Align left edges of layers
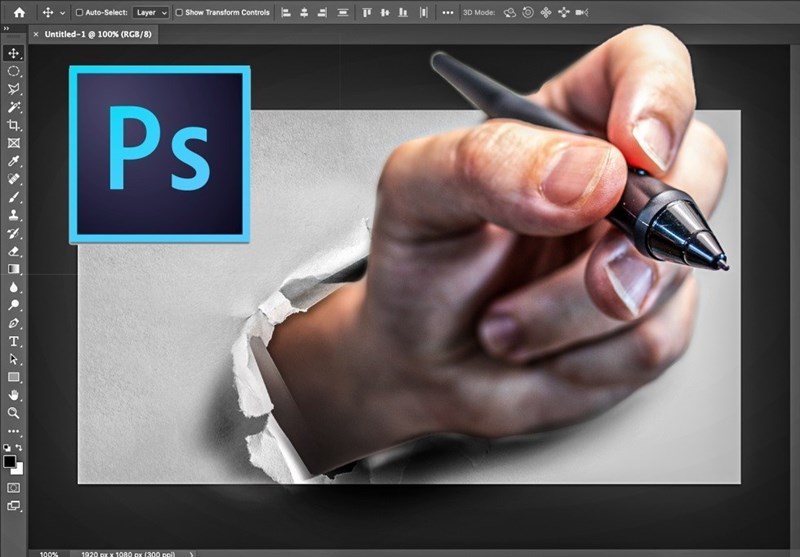This screenshot has height=557, width=800. click(x=286, y=12)
